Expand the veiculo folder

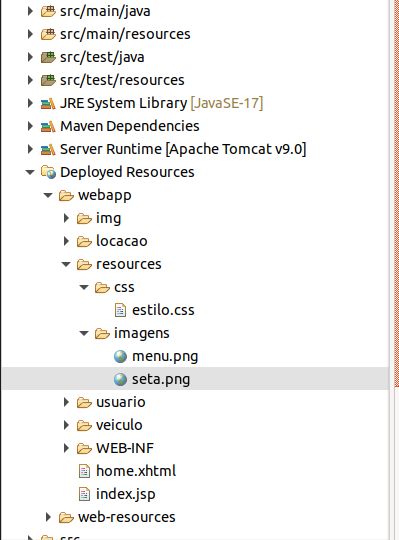[x=66, y=425]
